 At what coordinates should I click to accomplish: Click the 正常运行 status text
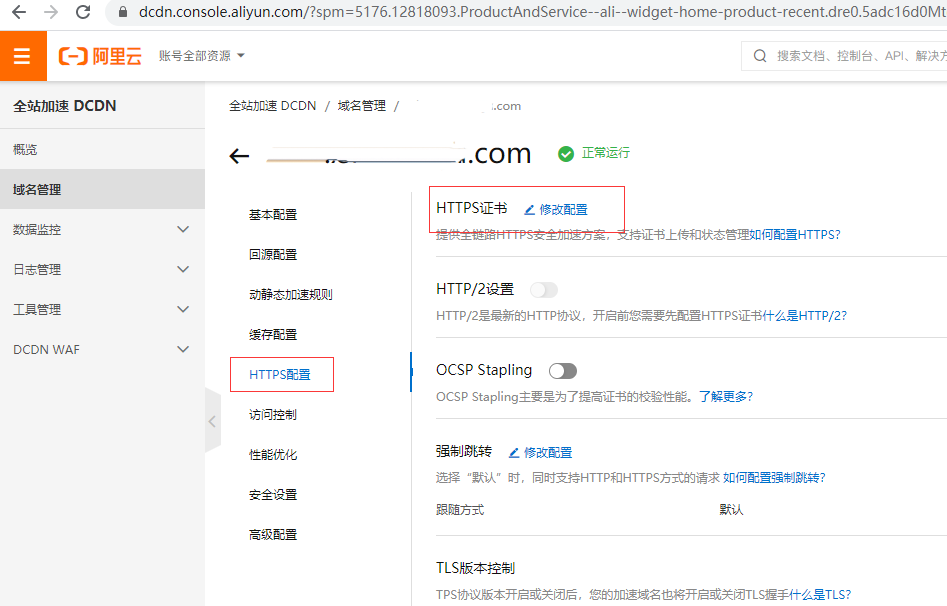coord(606,153)
